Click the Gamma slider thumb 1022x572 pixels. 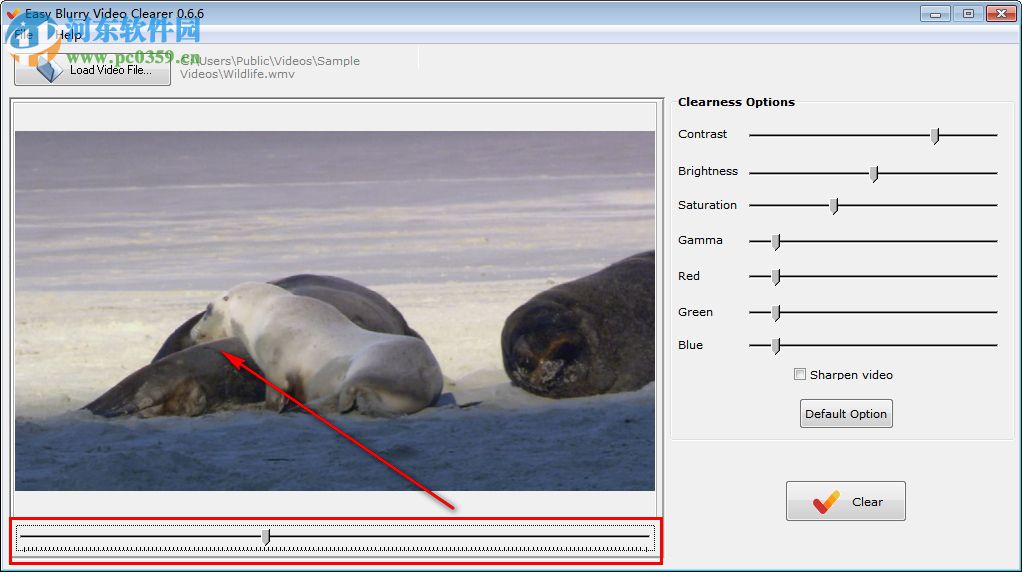(x=776, y=242)
